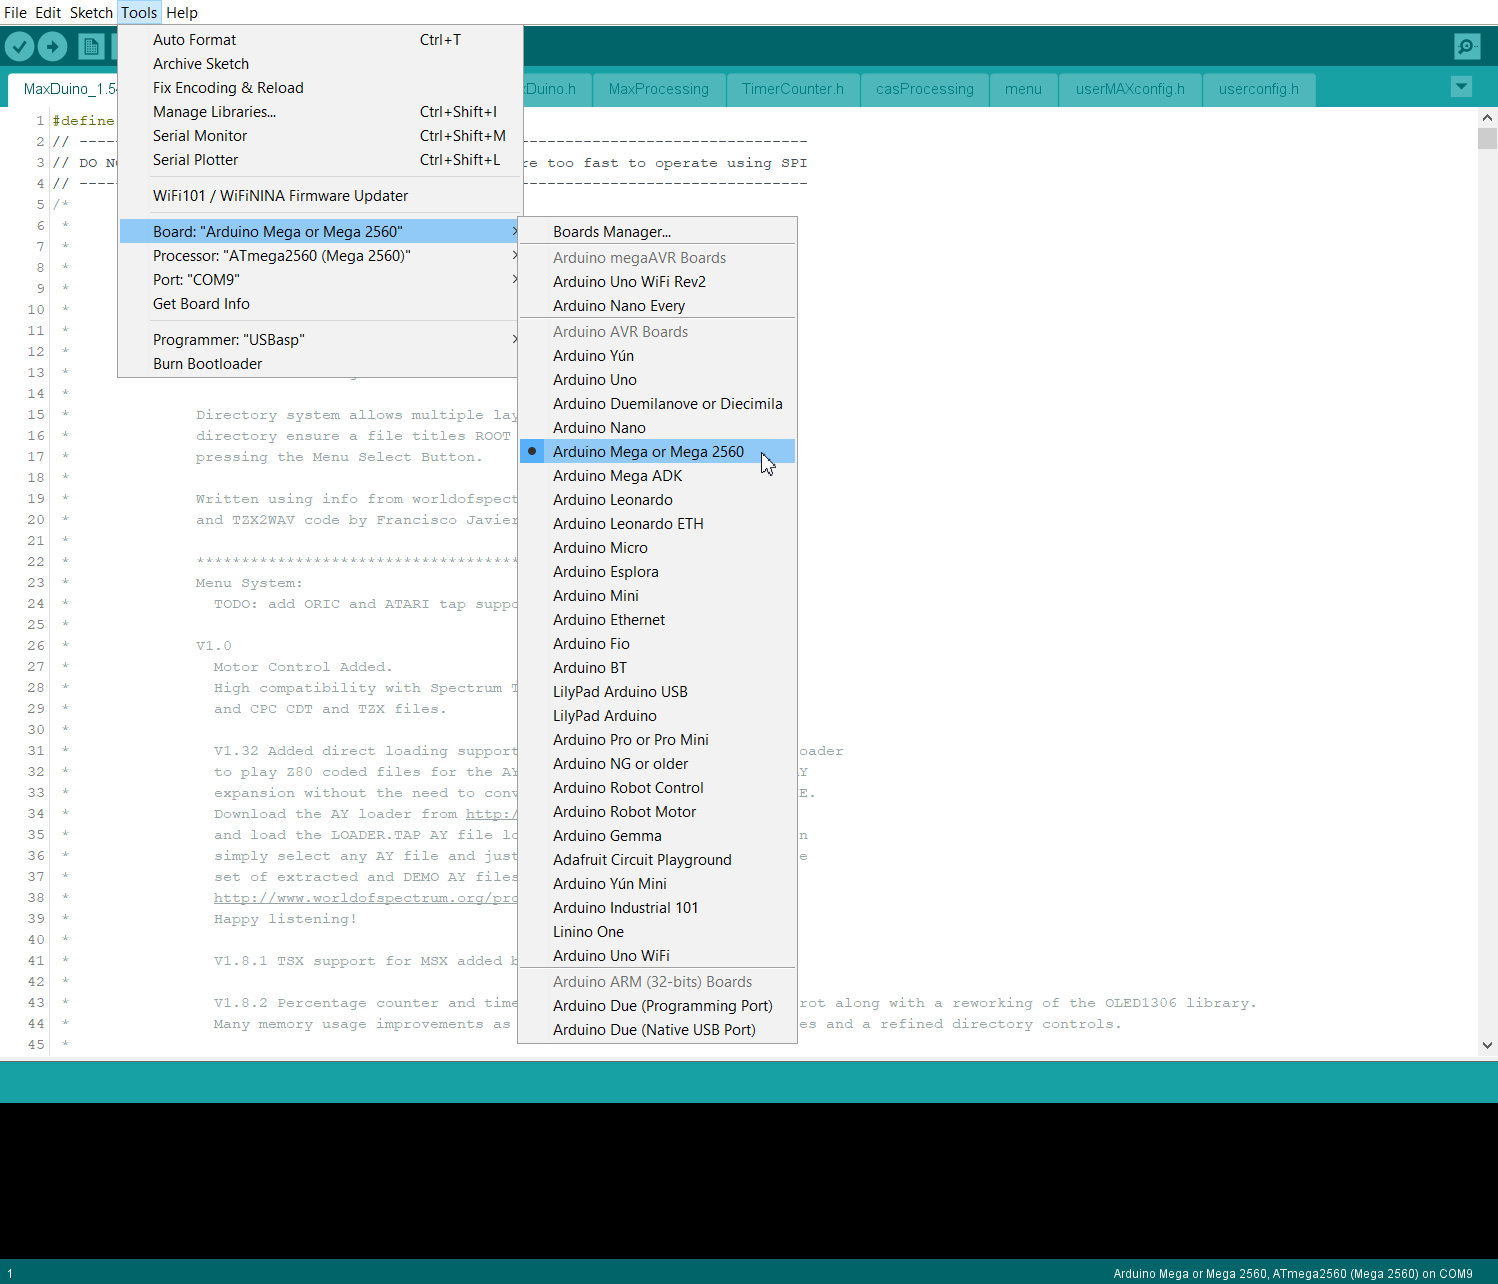Switch to the casProcessing tab
Image resolution: width=1498 pixels, height=1284 pixels.
[x=924, y=89]
